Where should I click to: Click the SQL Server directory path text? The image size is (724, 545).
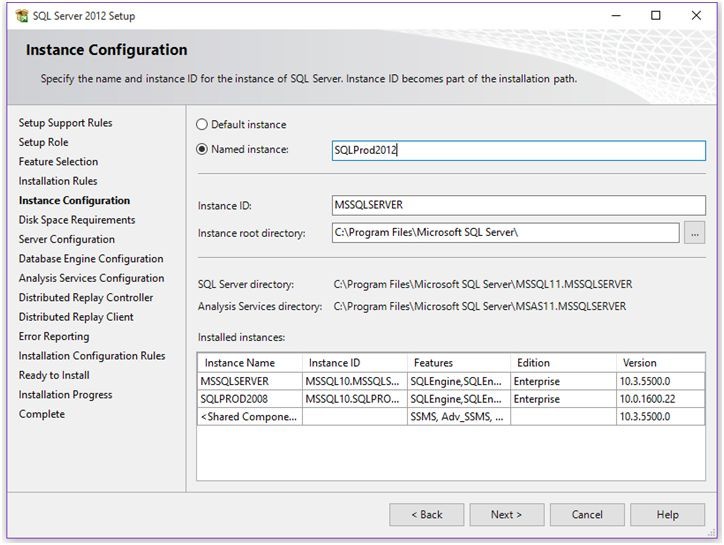(483, 284)
